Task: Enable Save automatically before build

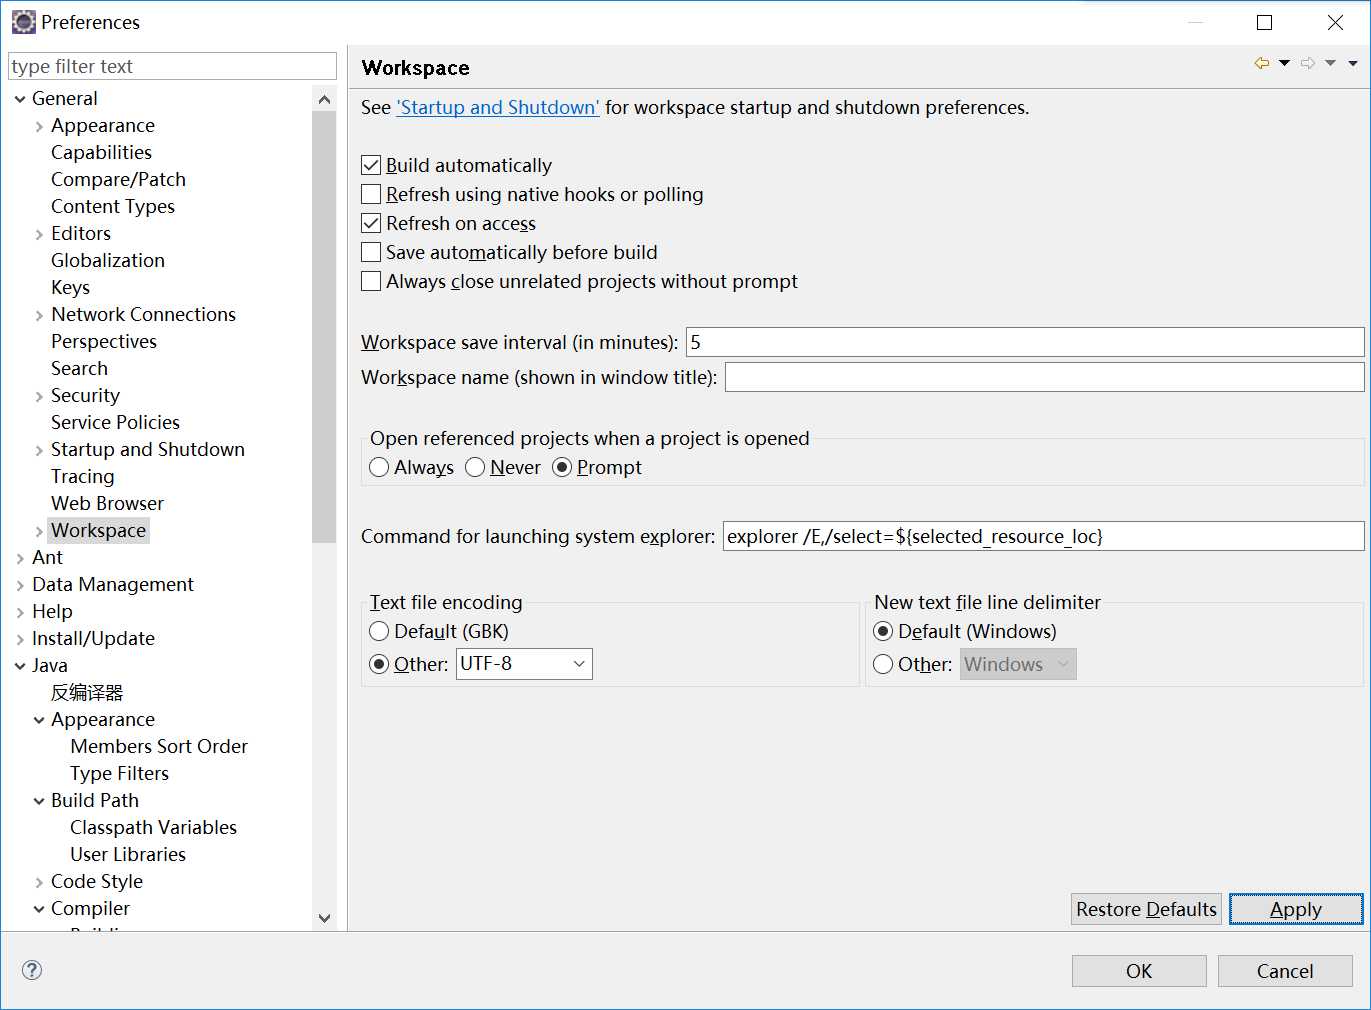Action: point(371,252)
